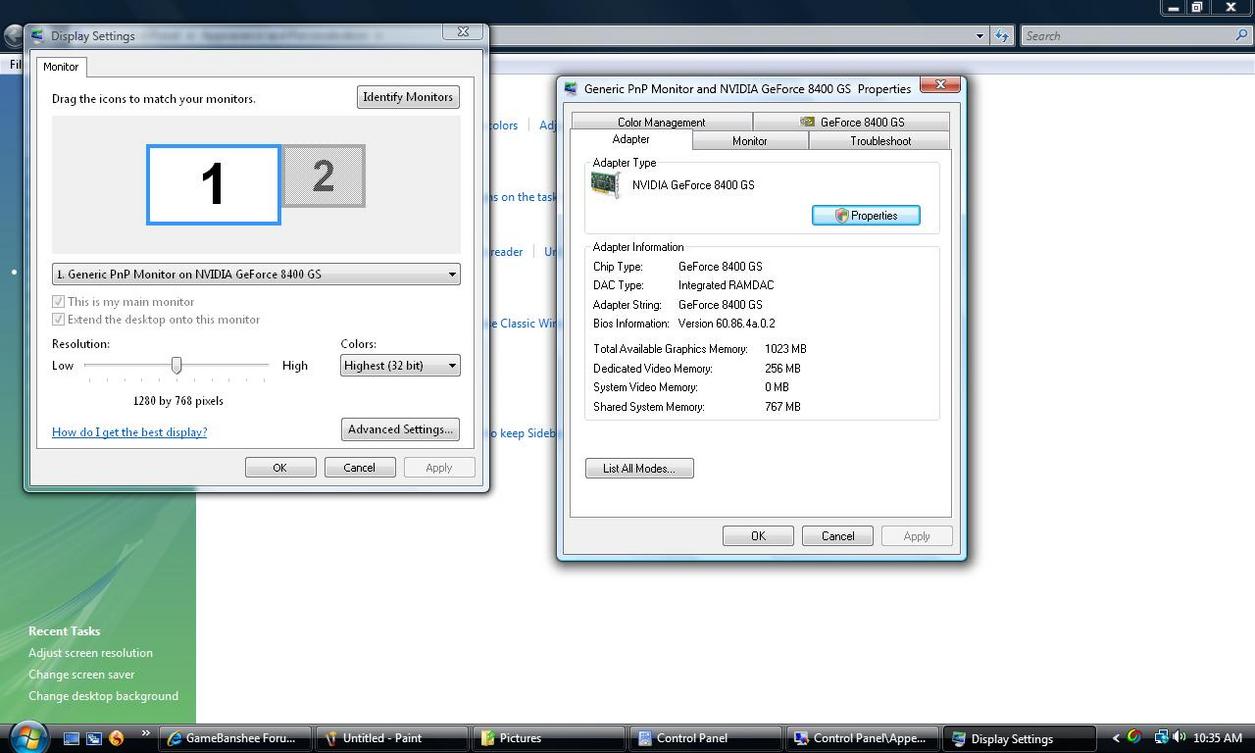Click the colorful circular tray icon
This screenshot has height=753, width=1255.
[x=1136, y=738]
